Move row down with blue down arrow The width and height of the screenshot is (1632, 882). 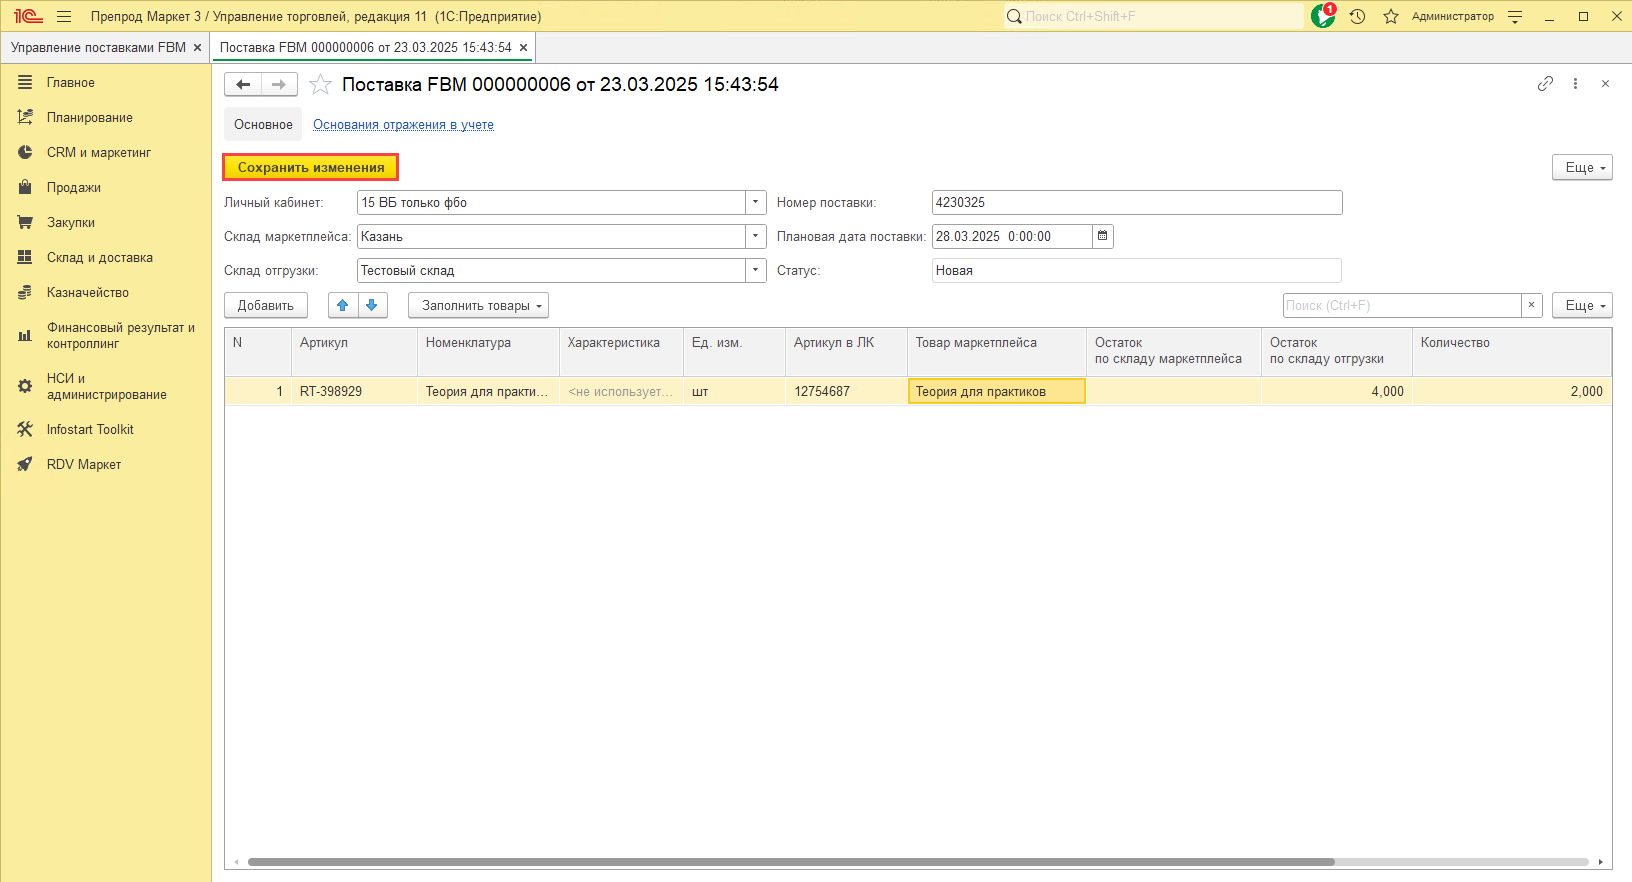372,306
